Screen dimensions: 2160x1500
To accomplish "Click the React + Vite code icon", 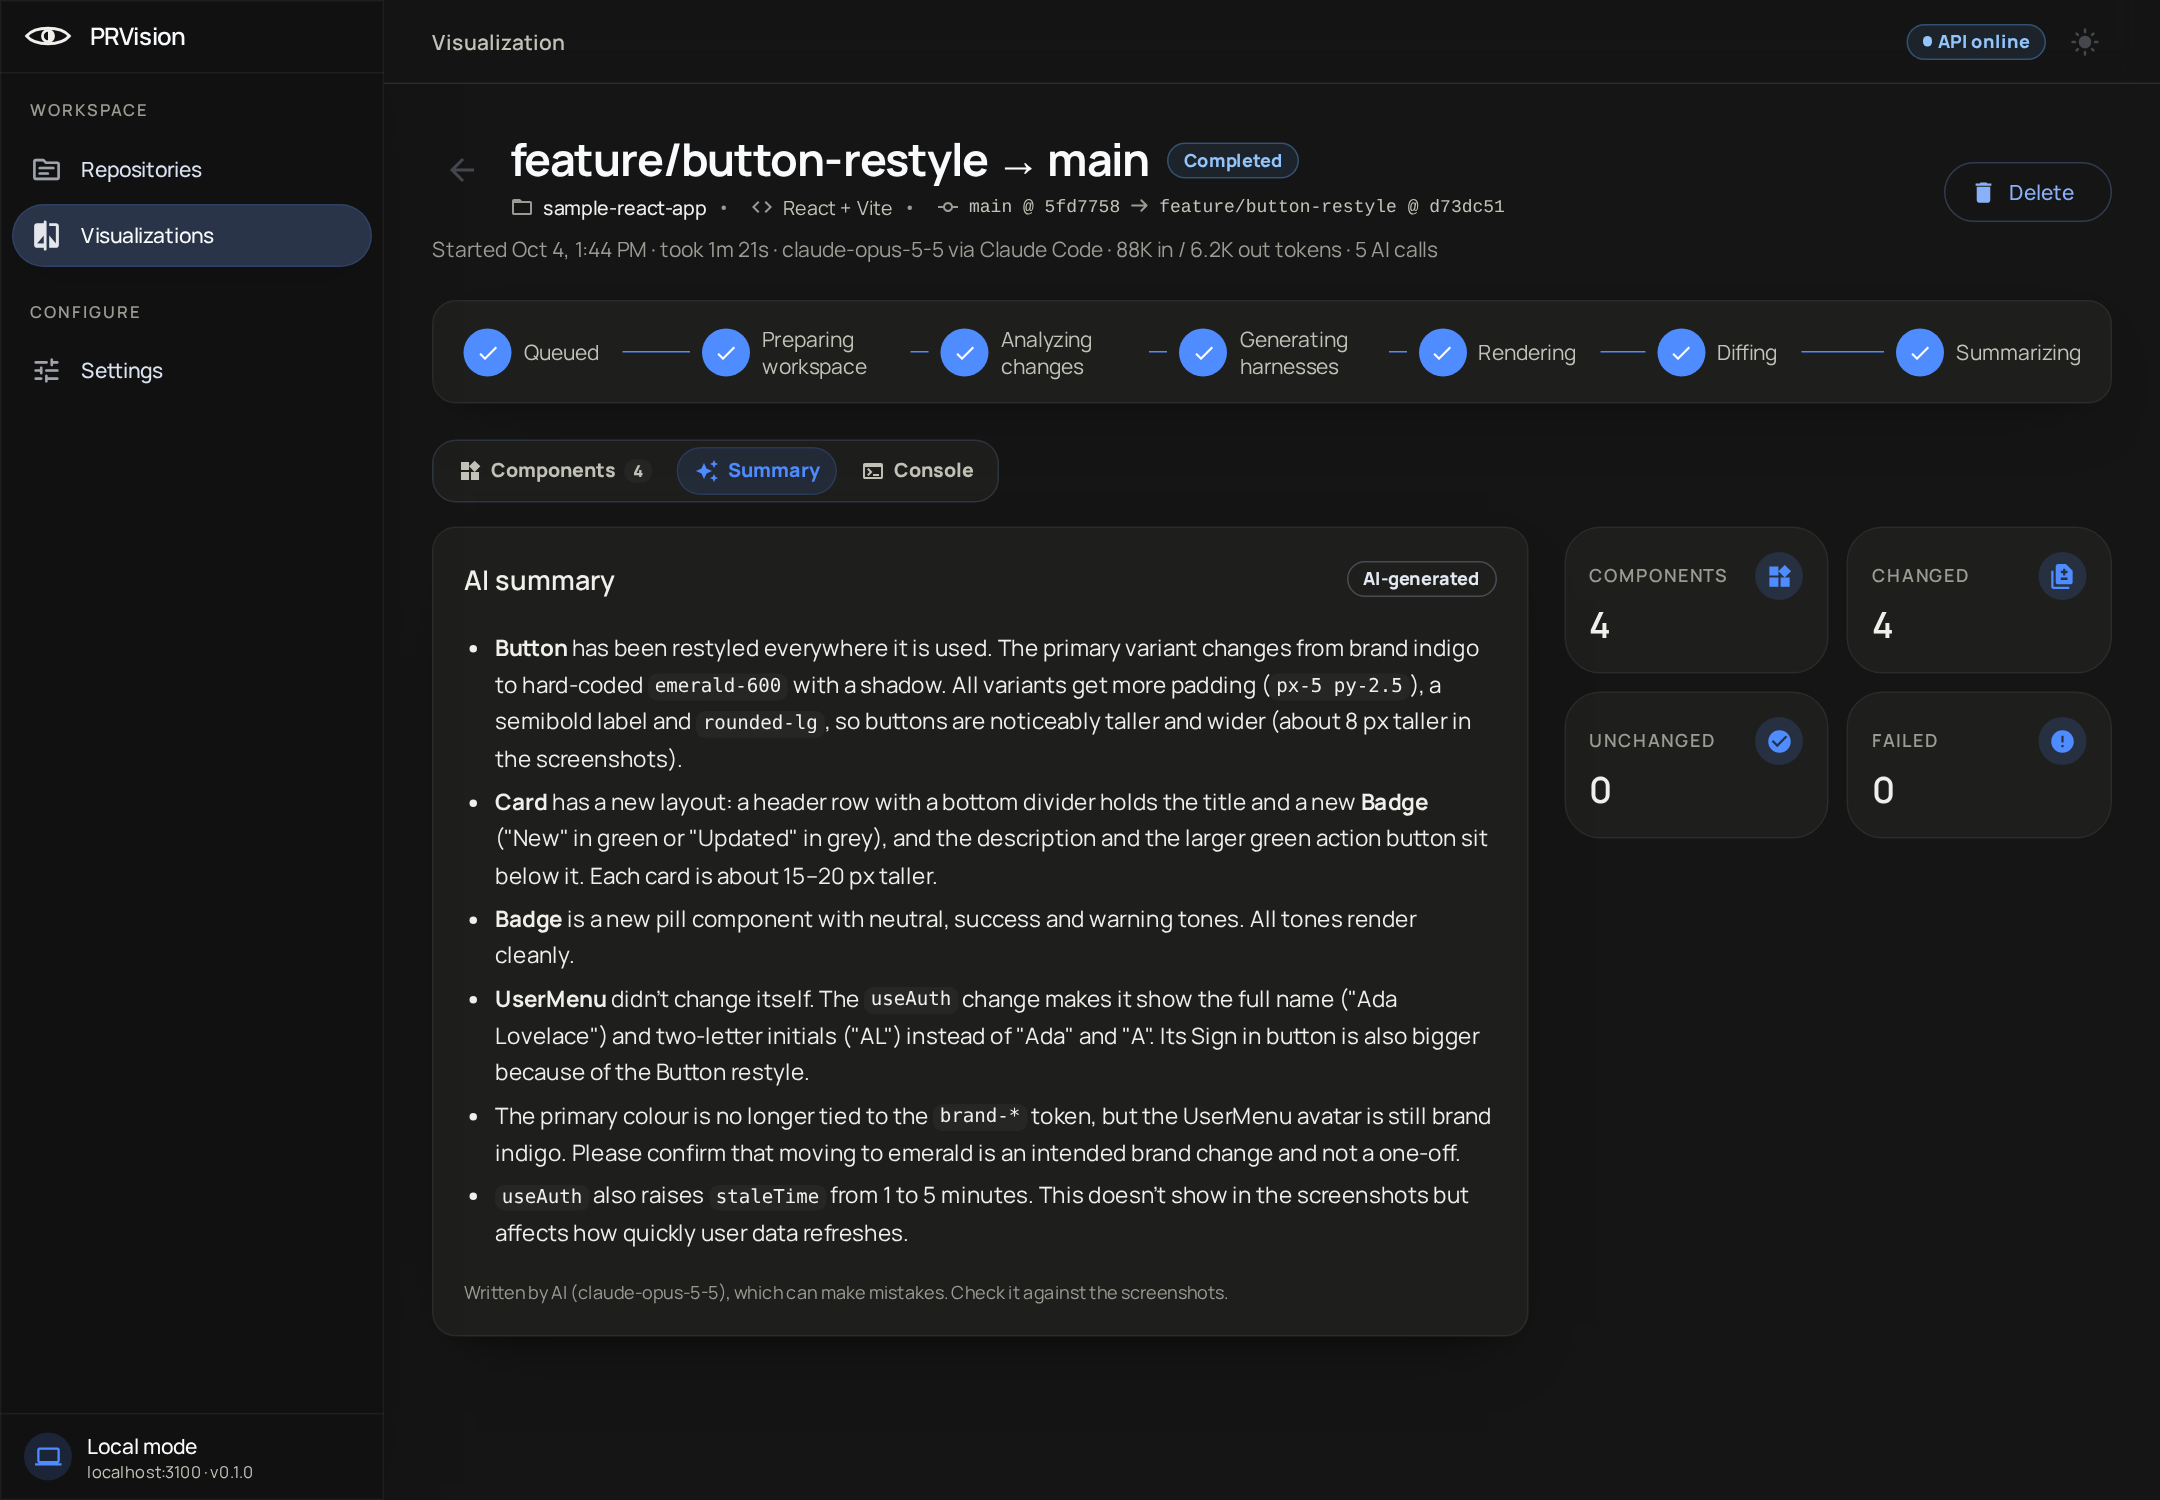I will tap(762, 207).
